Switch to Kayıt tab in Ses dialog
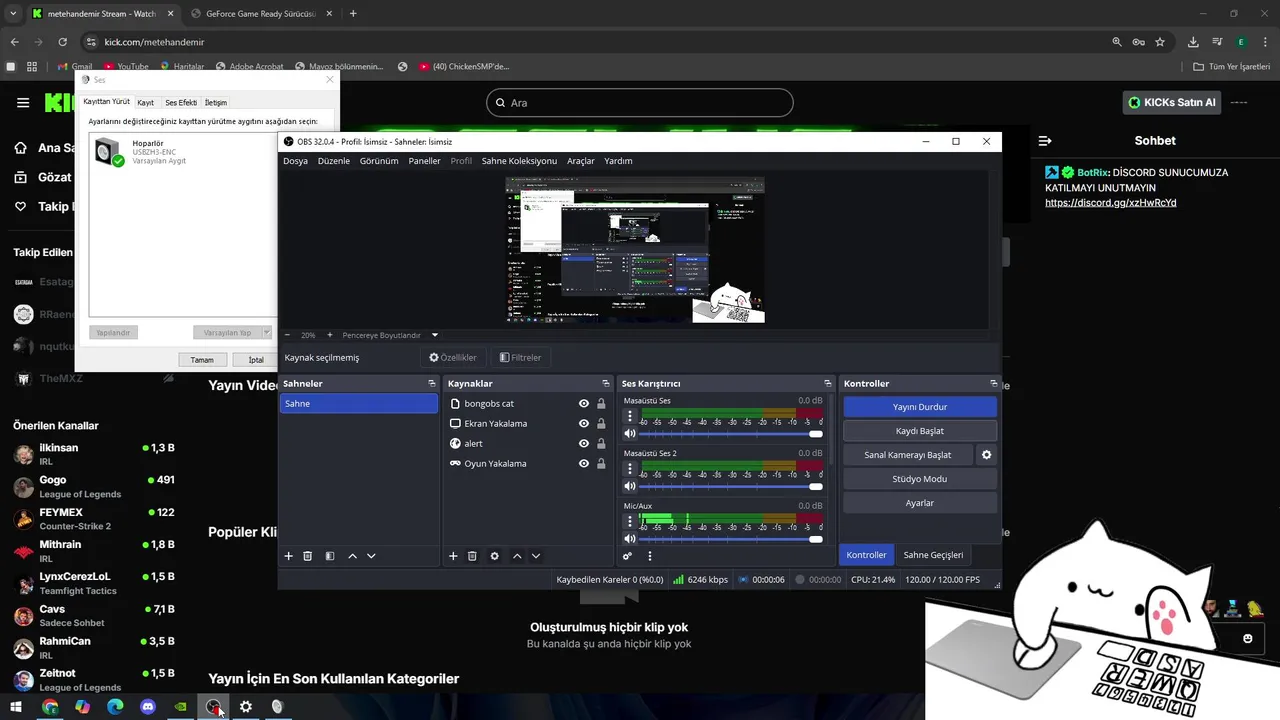This screenshot has width=1280, height=720. pyautogui.click(x=146, y=102)
